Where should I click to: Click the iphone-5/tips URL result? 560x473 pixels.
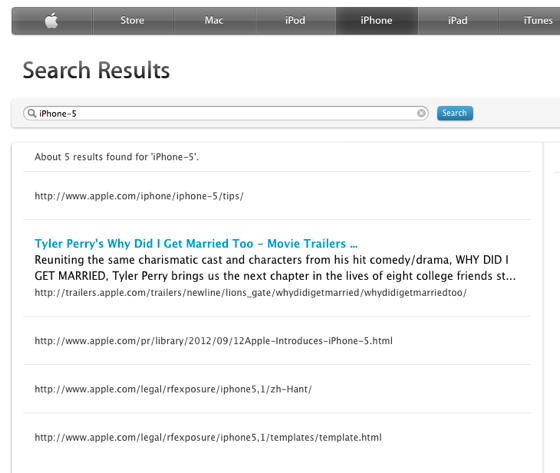139,196
